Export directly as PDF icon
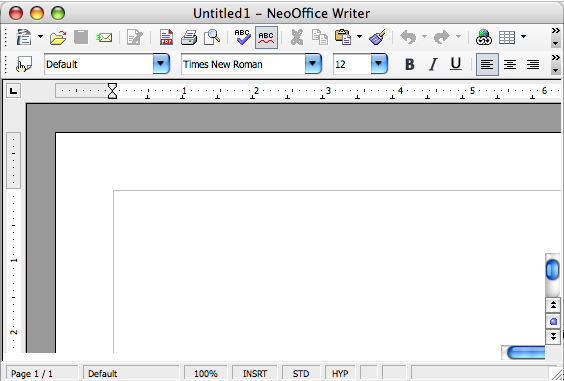Screen dimensions: 564x381 [166, 37]
